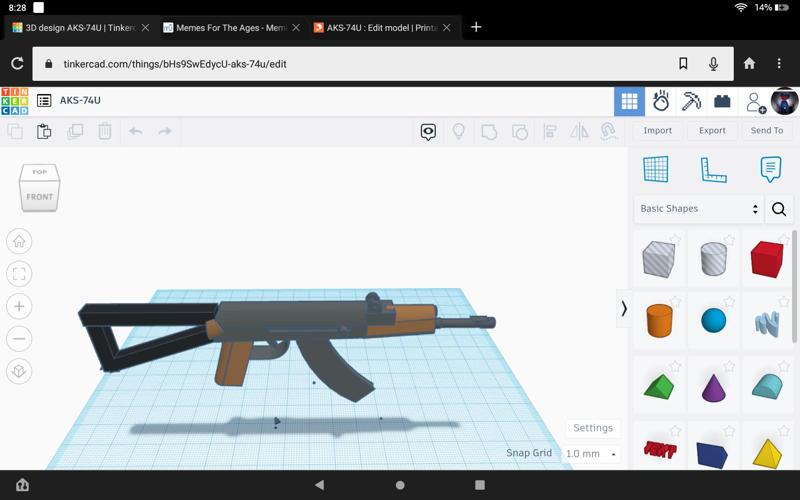
Task: Click the Export button
Action: 712,131
